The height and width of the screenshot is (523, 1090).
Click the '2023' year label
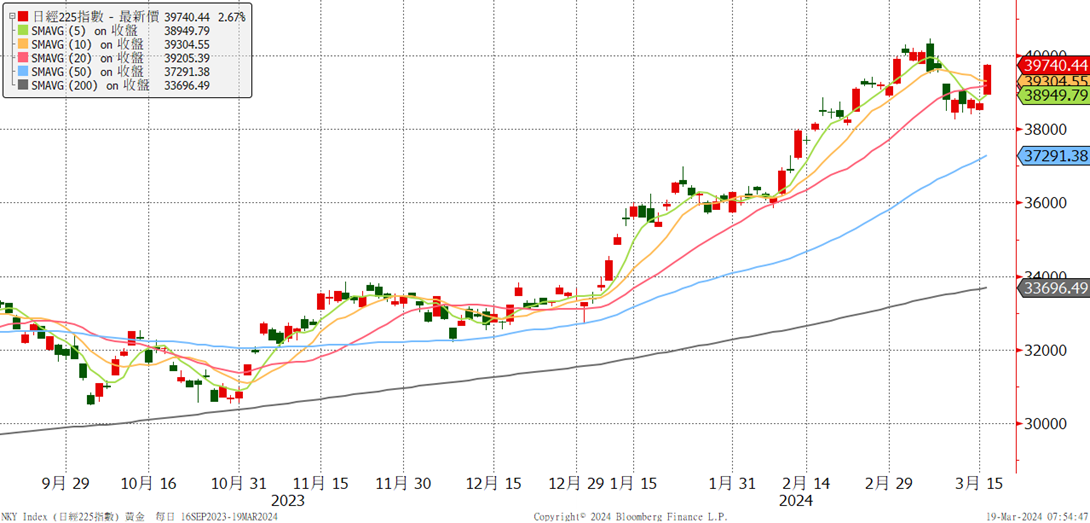click(x=287, y=501)
